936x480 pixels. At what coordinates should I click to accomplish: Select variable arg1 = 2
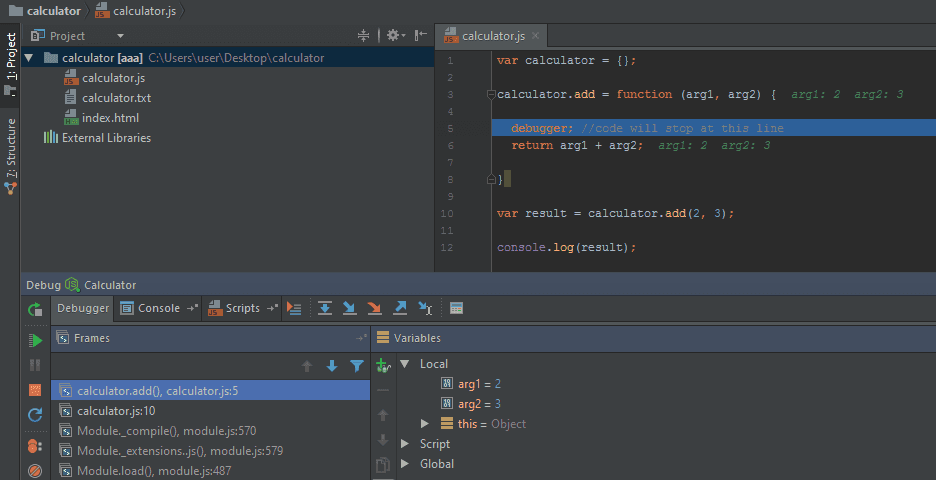pos(471,384)
